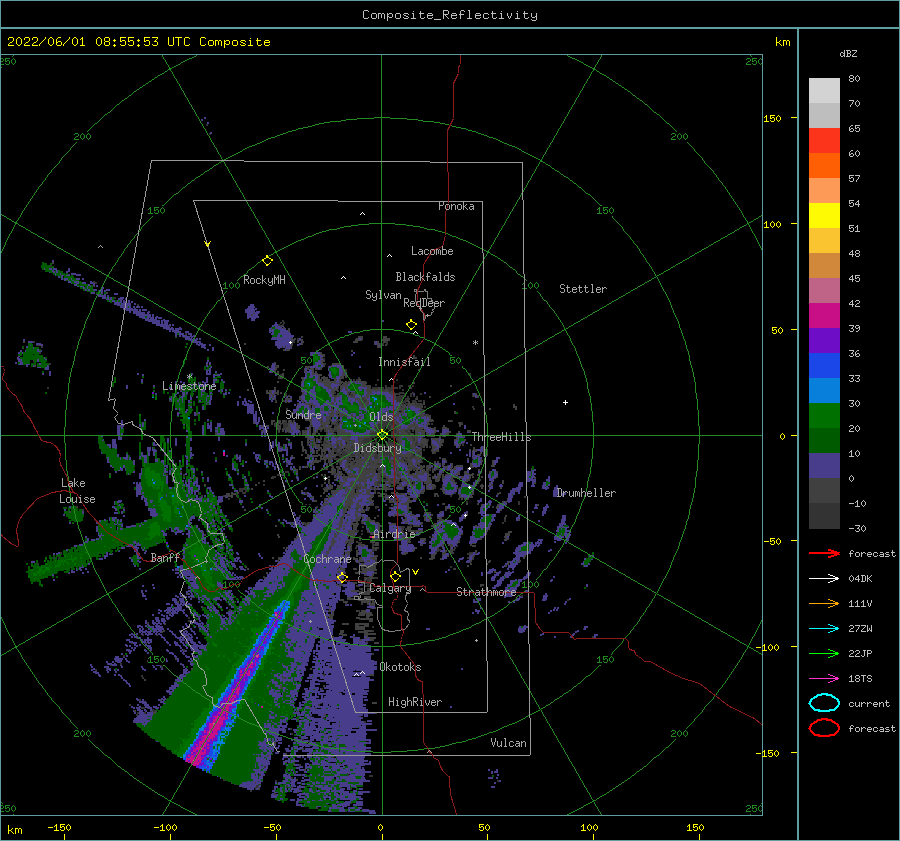The image size is (900, 841).
Task: Click the 33 dBZ blue swatch
Action: click(x=824, y=390)
